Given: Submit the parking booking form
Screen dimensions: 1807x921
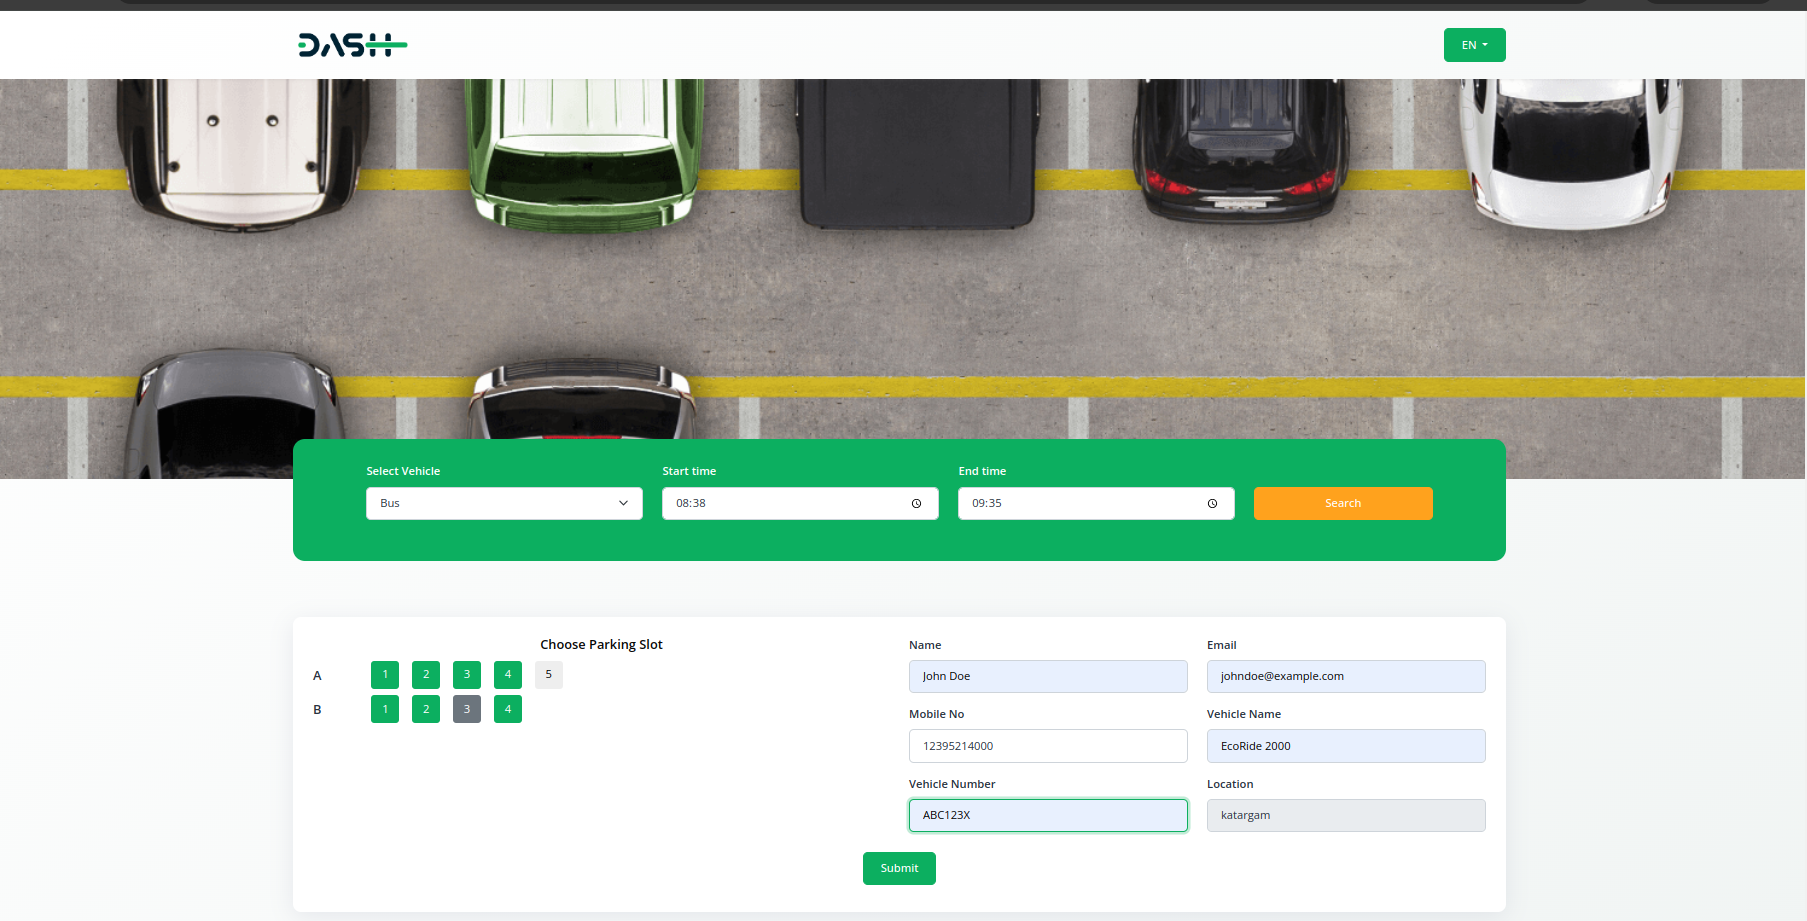Looking at the screenshot, I should 899,868.
